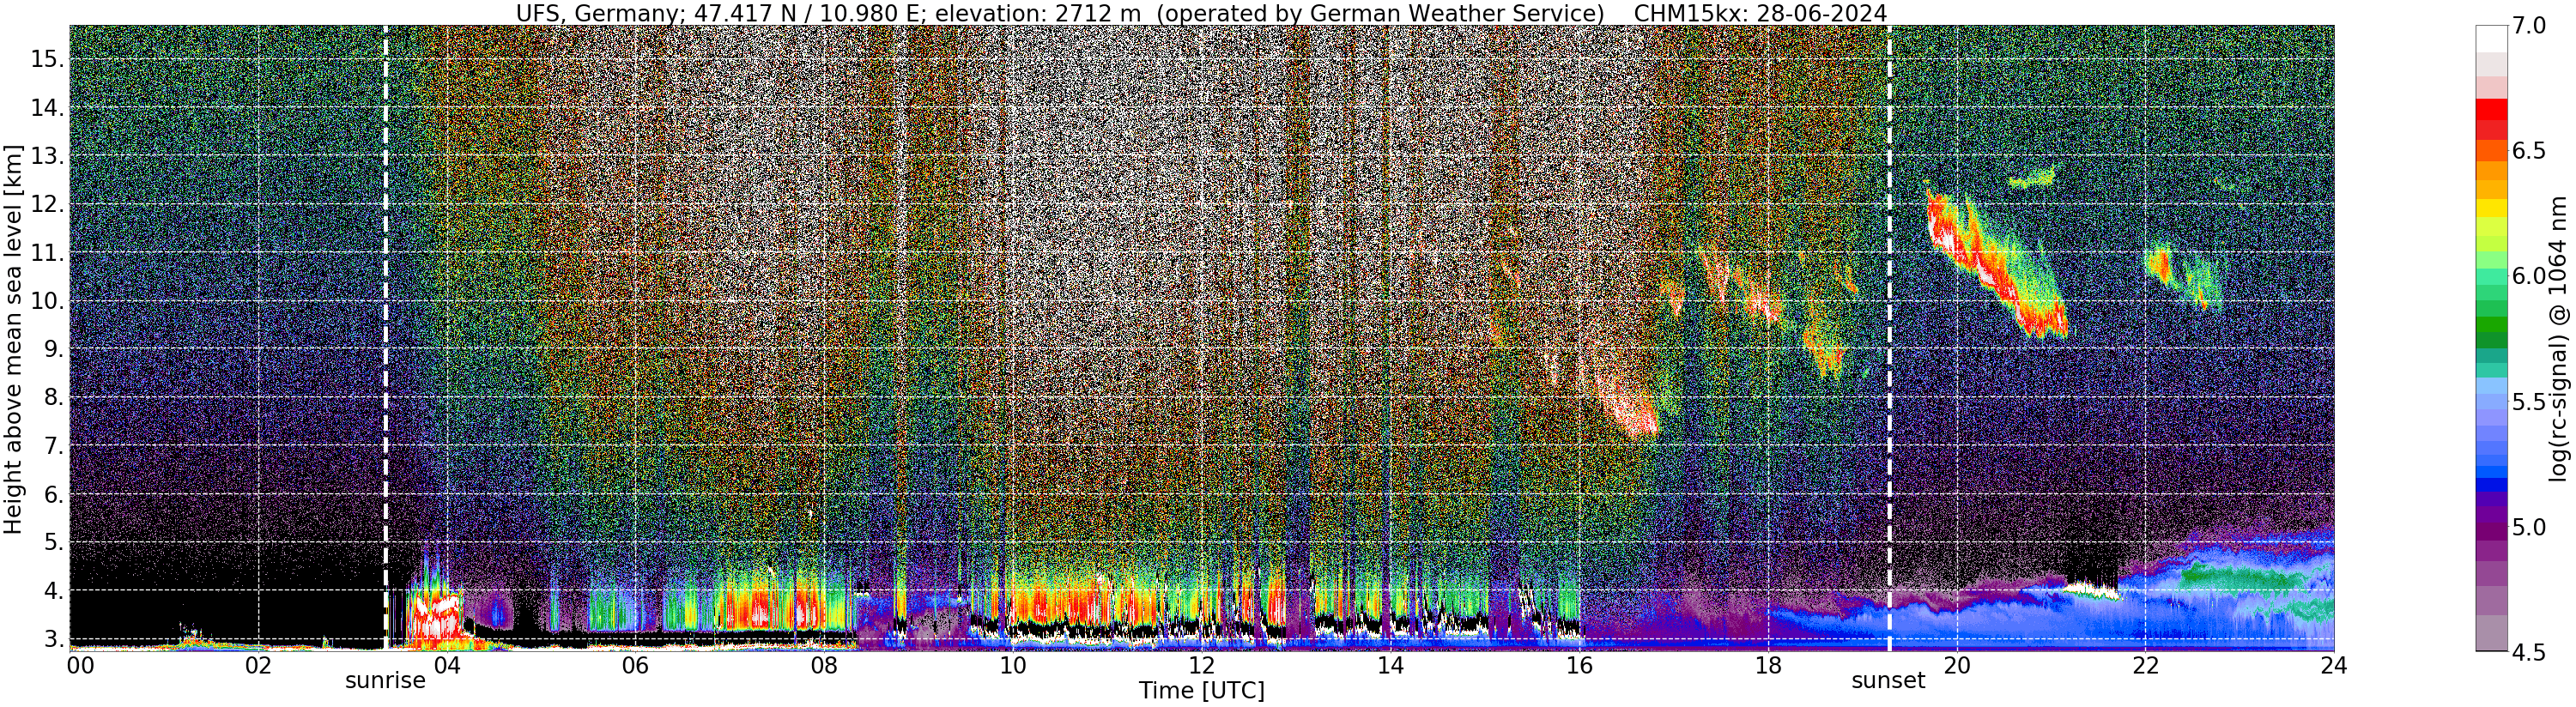
Task: Click the 11. height tick label
Action: point(47,253)
